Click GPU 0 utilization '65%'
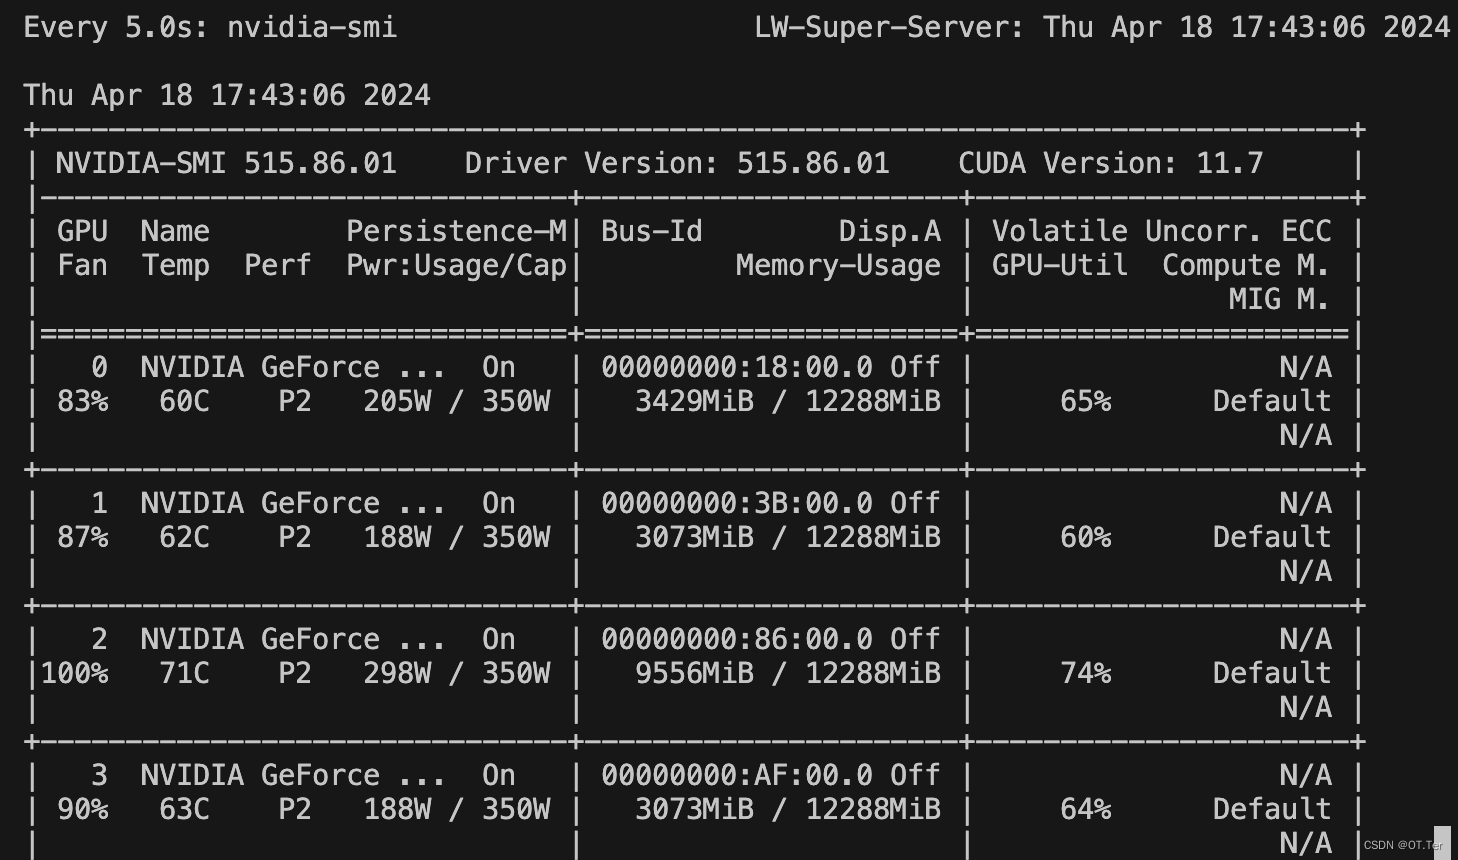This screenshot has width=1458, height=860. pos(1086,401)
